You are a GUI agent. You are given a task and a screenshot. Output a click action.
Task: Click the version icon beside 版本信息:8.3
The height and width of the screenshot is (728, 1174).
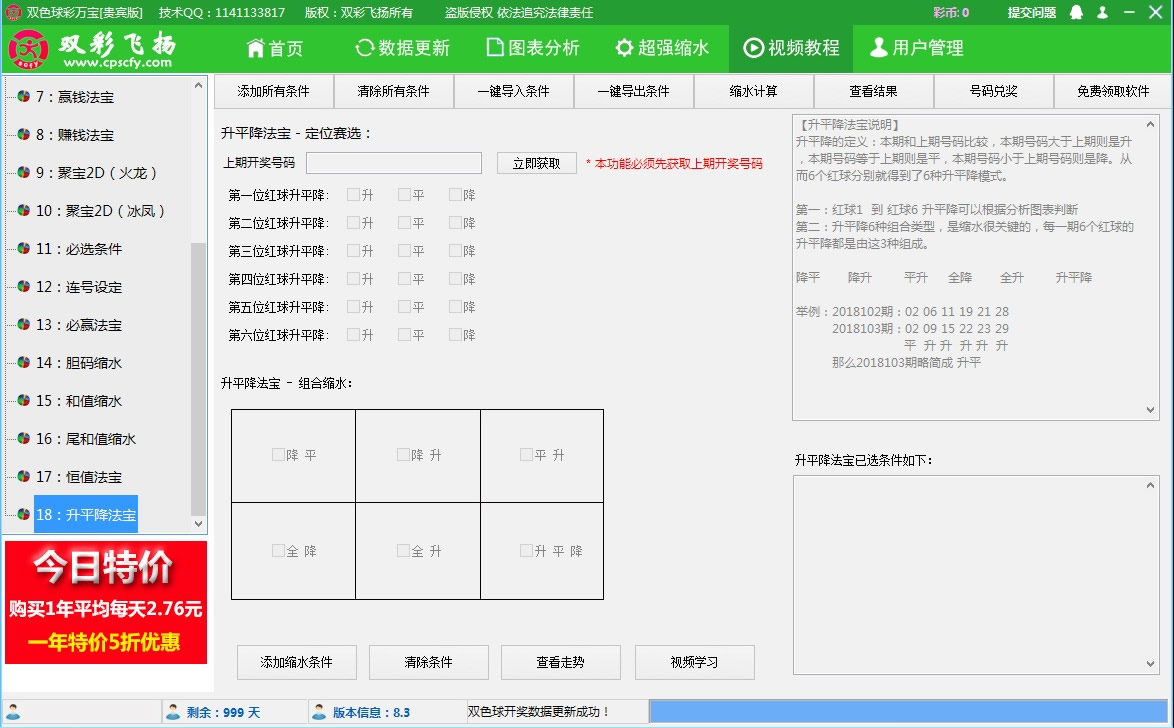[318, 711]
